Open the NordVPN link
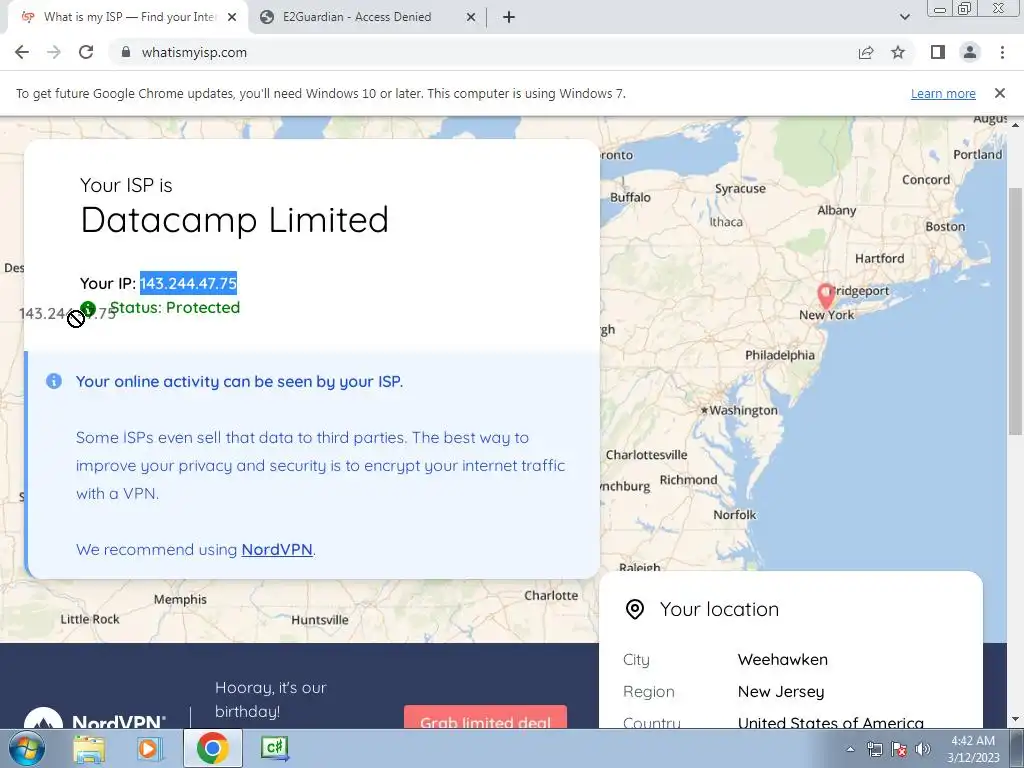This screenshot has height=768, width=1024. pyautogui.click(x=277, y=549)
